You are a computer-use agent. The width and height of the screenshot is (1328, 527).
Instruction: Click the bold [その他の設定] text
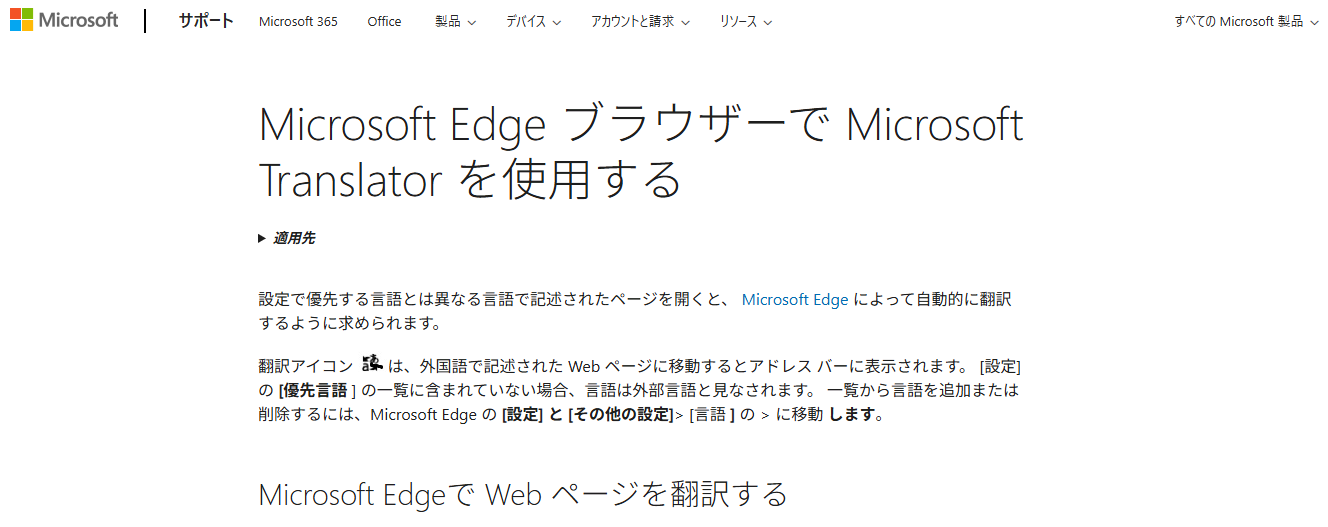pyautogui.click(x=620, y=414)
